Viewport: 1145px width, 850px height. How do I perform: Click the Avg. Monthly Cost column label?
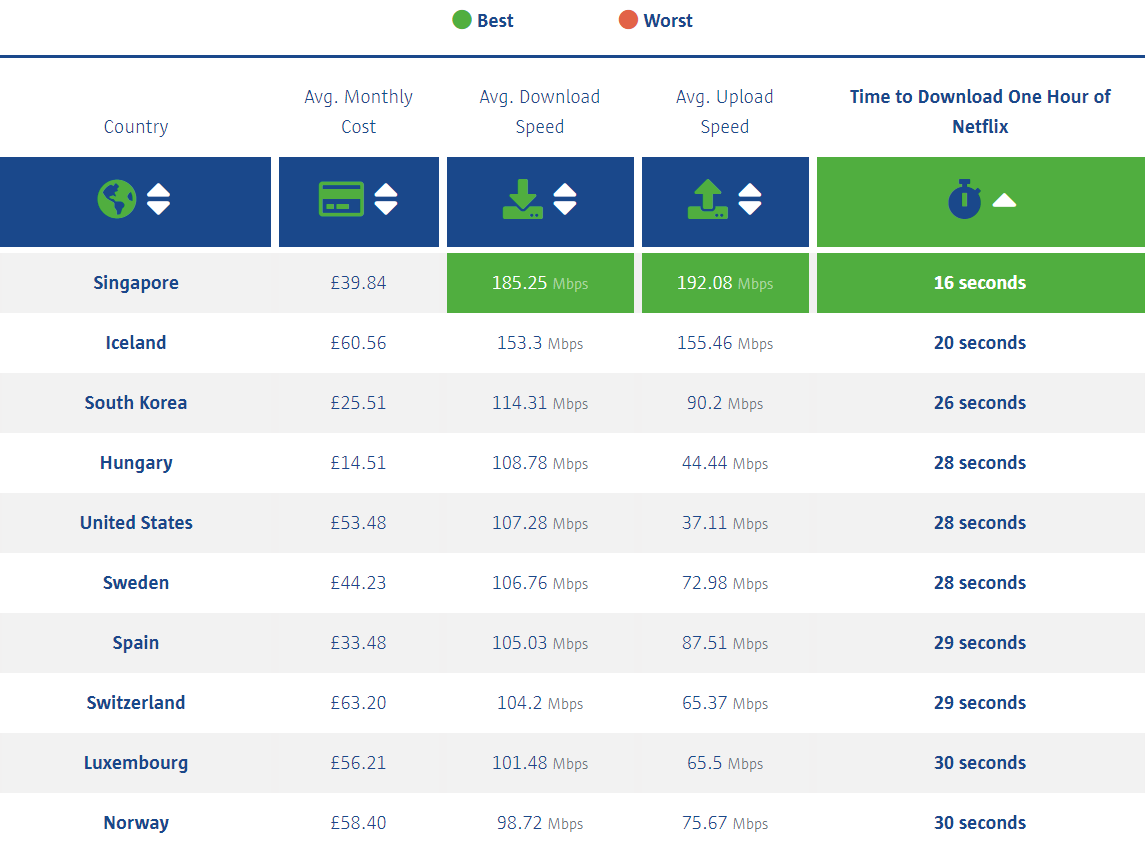358,112
